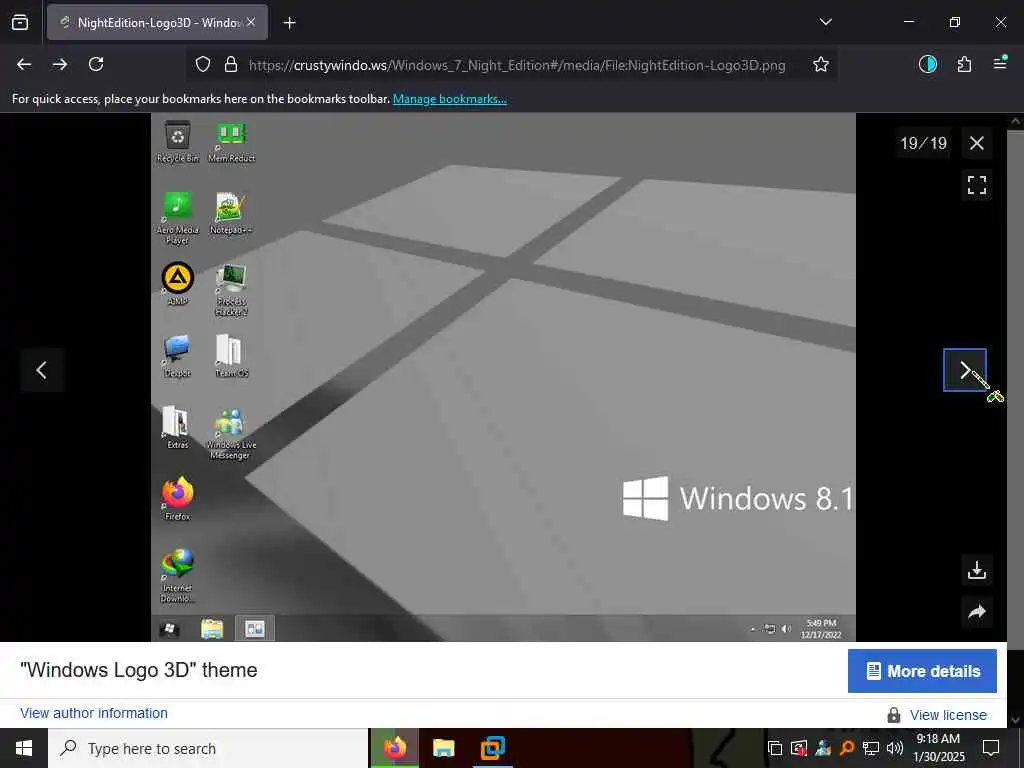Close the media viewer overlay
Viewport: 1024px width, 768px height.
(976, 143)
